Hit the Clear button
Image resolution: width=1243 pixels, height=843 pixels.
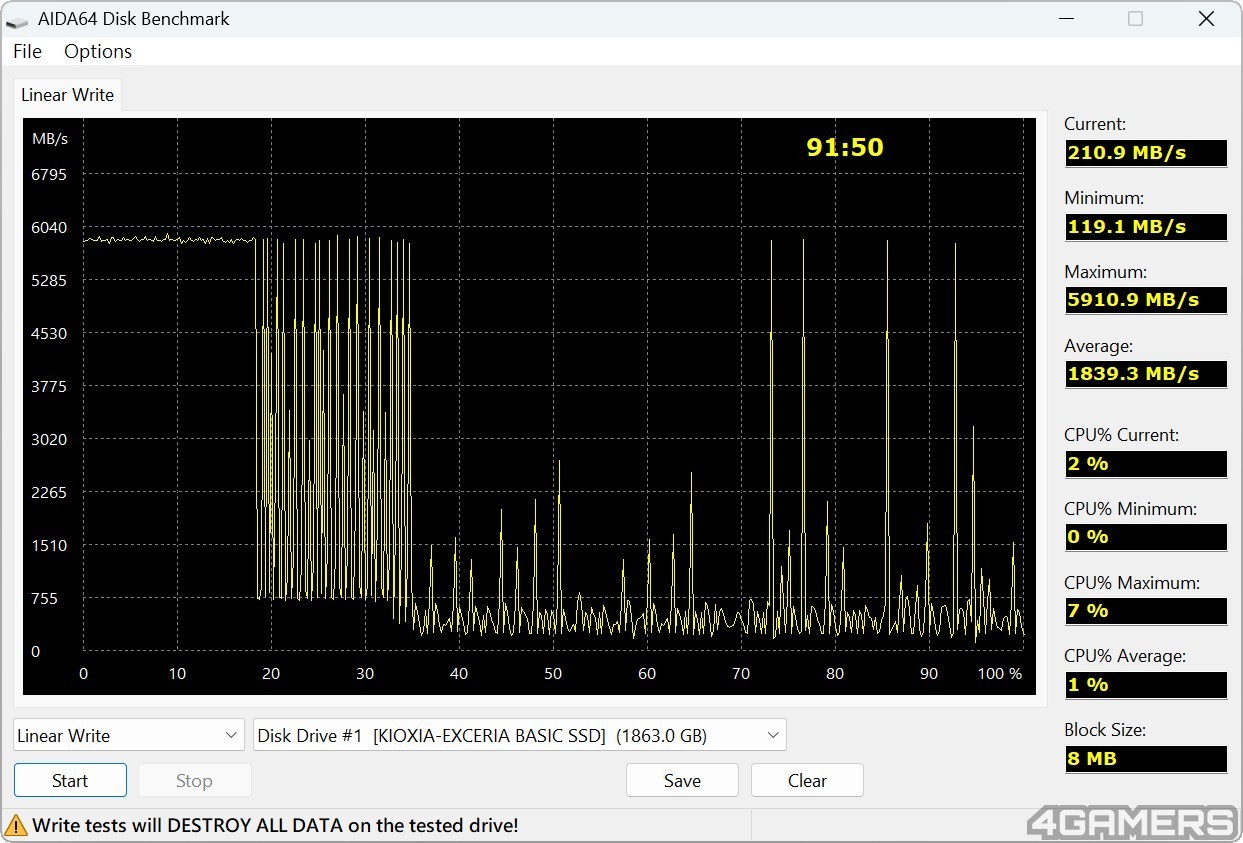807,781
